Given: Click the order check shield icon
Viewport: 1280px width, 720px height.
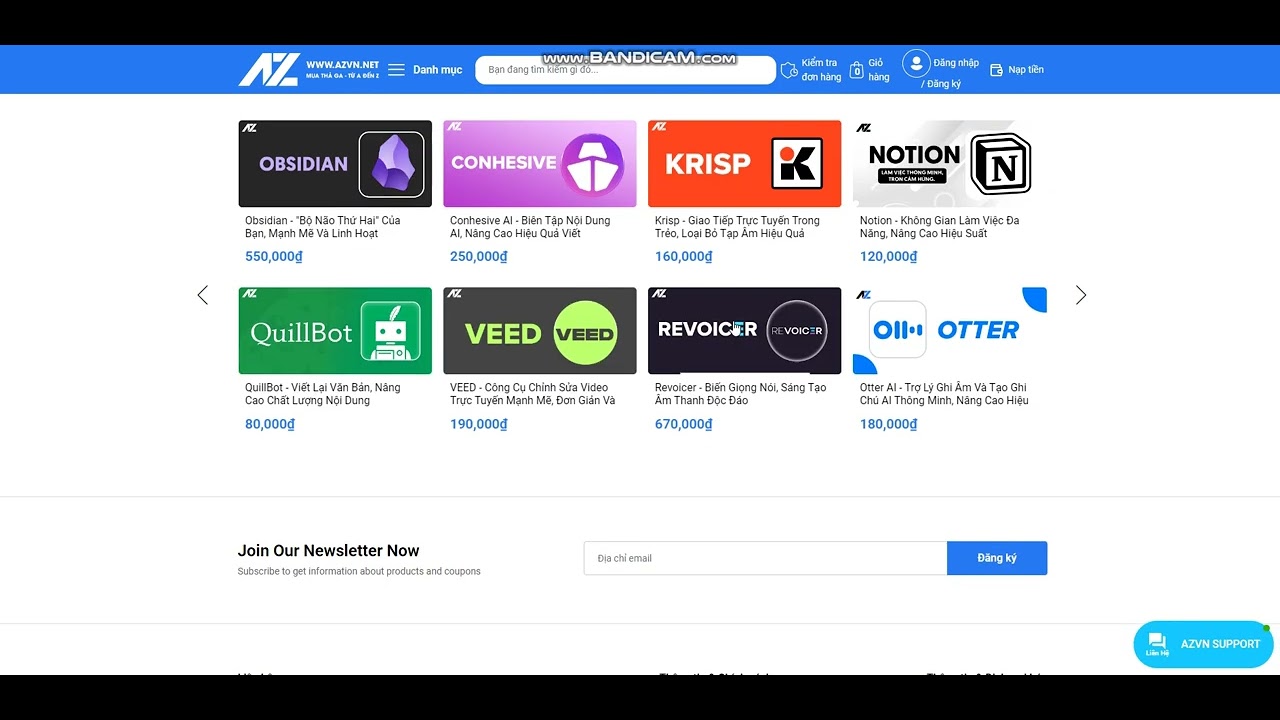Looking at the screenshot, I should (x=789, y=70).
